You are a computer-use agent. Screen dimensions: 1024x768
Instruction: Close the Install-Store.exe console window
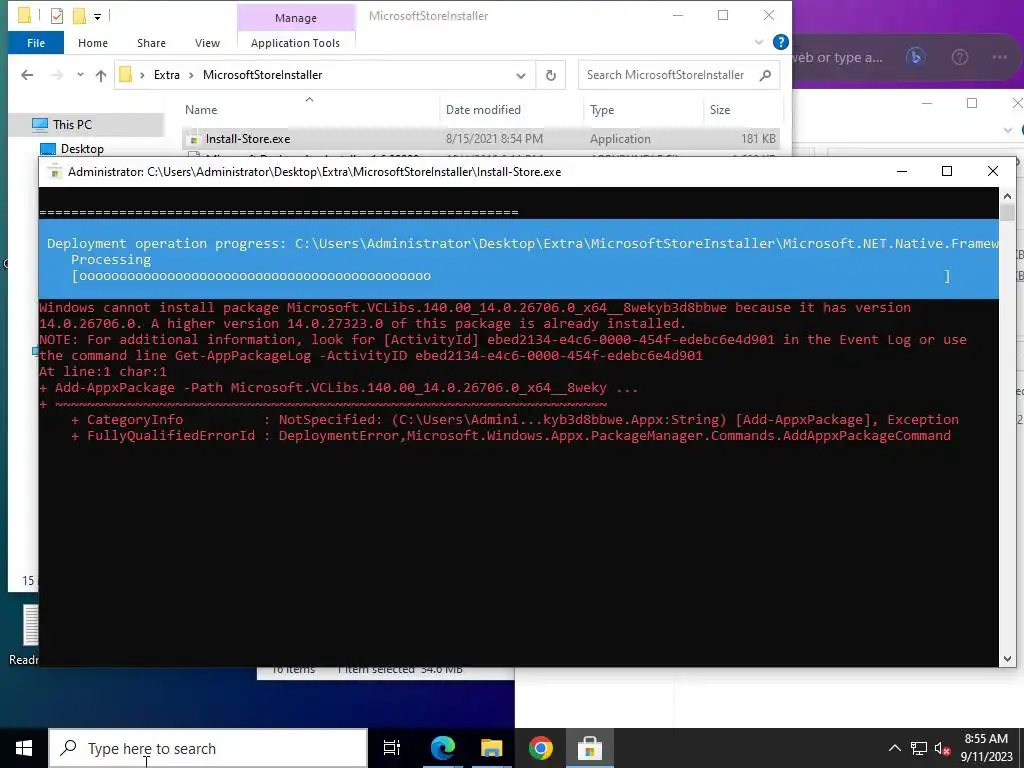click(993, 171)
